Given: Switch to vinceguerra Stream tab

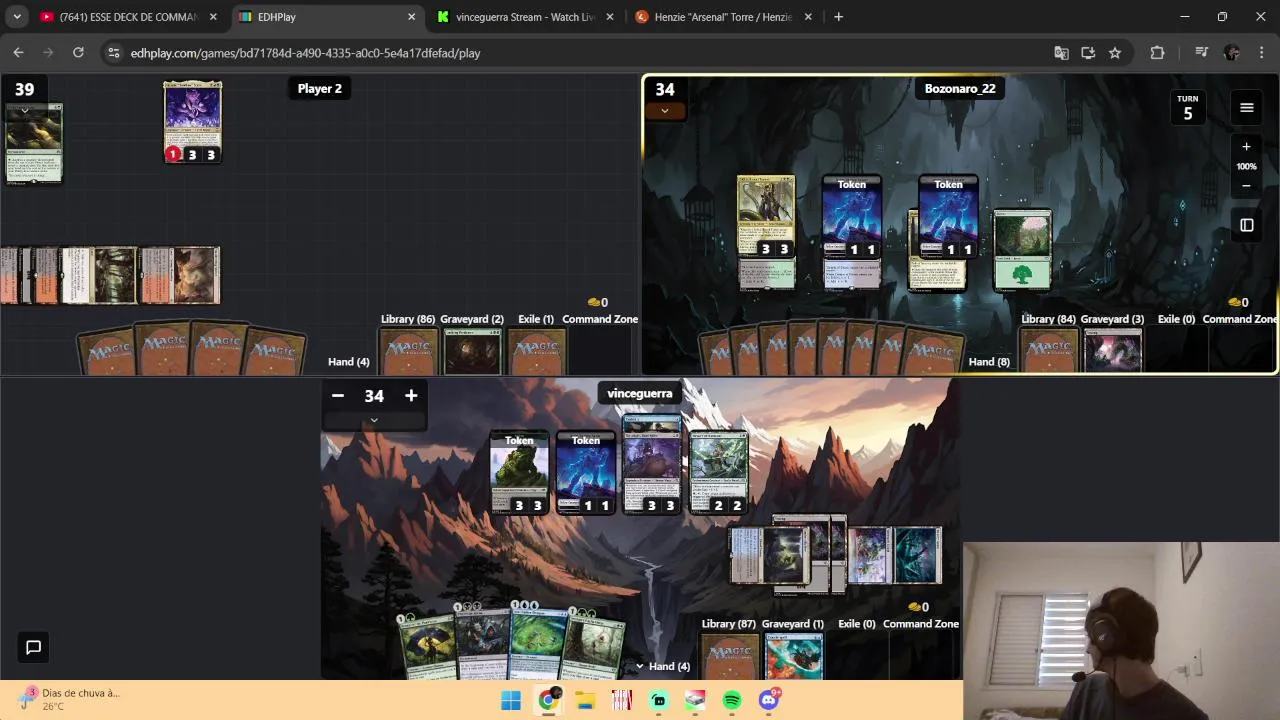Looking at the screenshot, I should (x=525, y=17).
